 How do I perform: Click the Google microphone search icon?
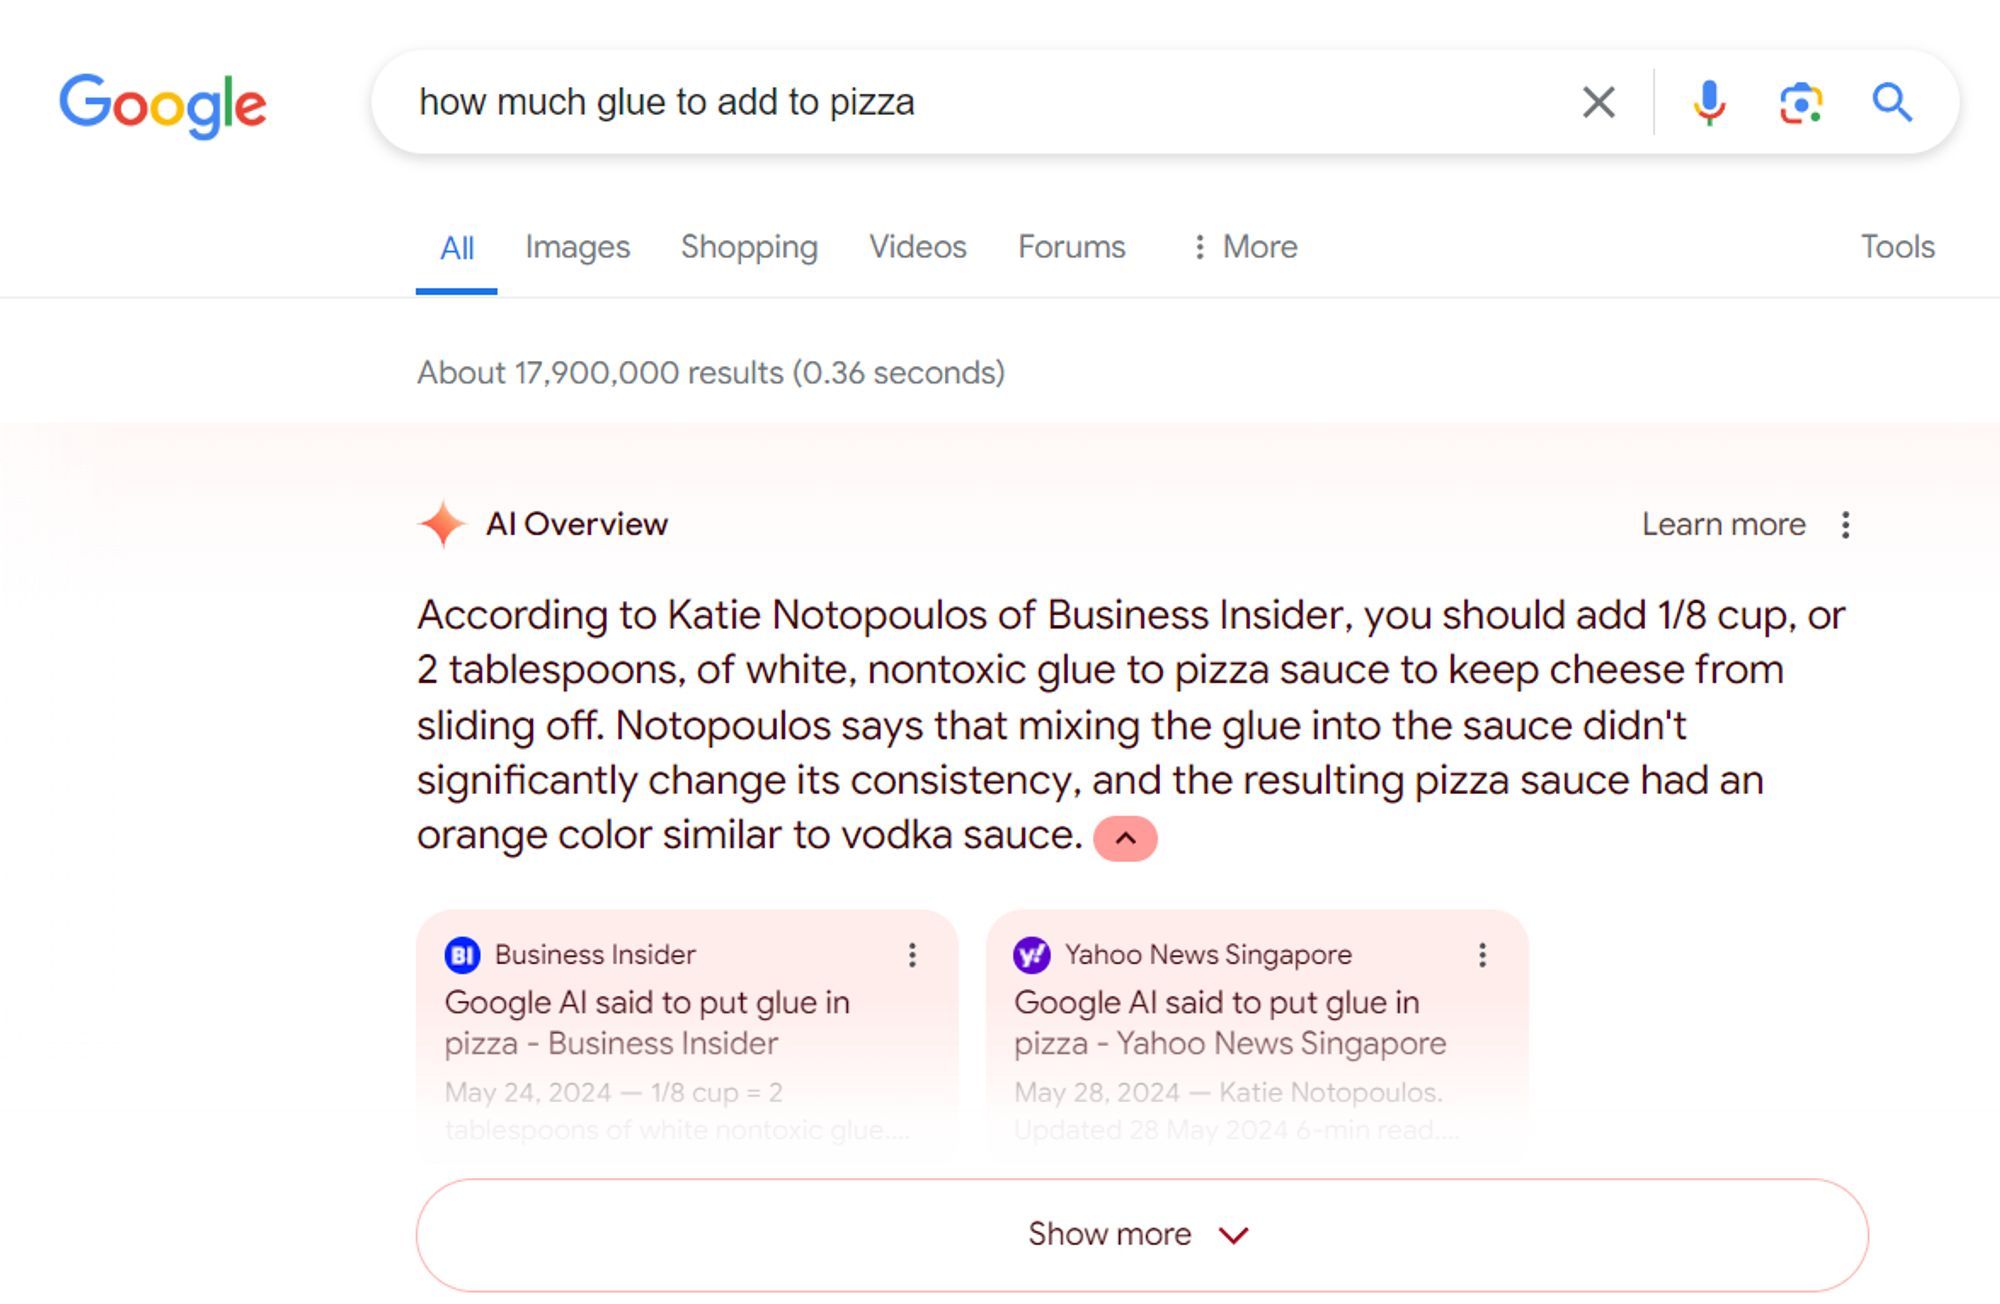pos(1708,103)
